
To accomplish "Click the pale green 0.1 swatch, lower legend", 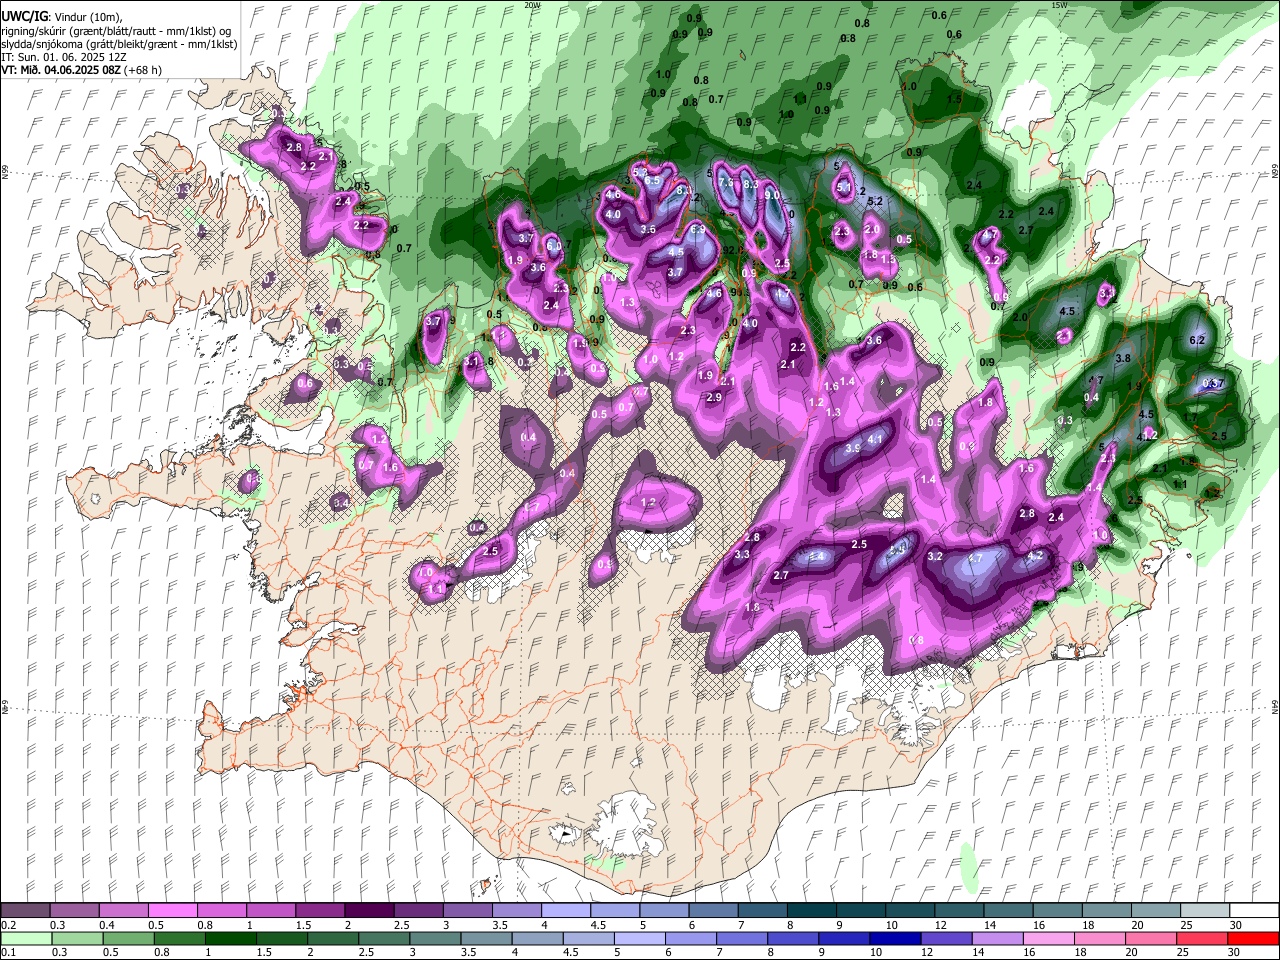I will pyautogui.click(x=26, y=938).
